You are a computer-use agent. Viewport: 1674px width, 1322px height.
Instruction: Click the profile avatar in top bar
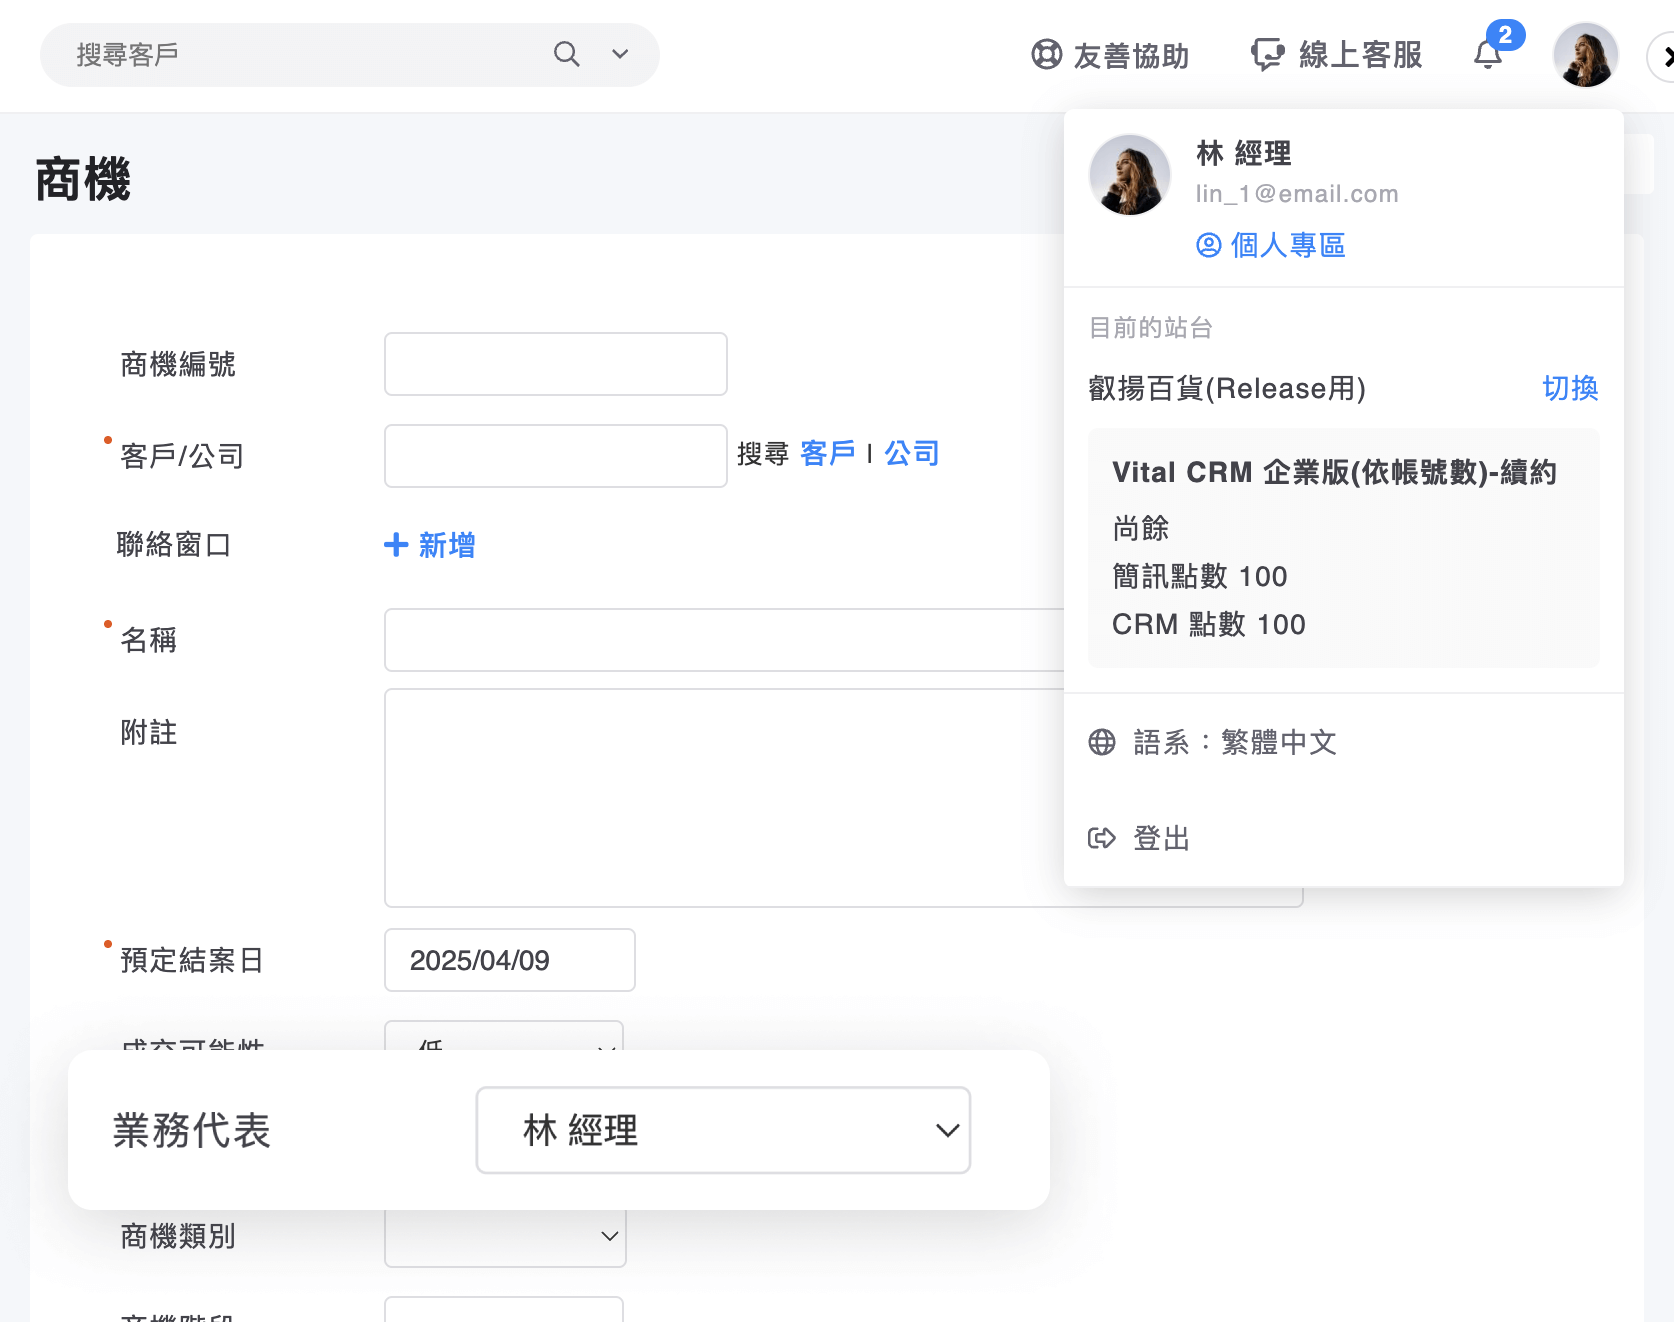click(1585, 55)
